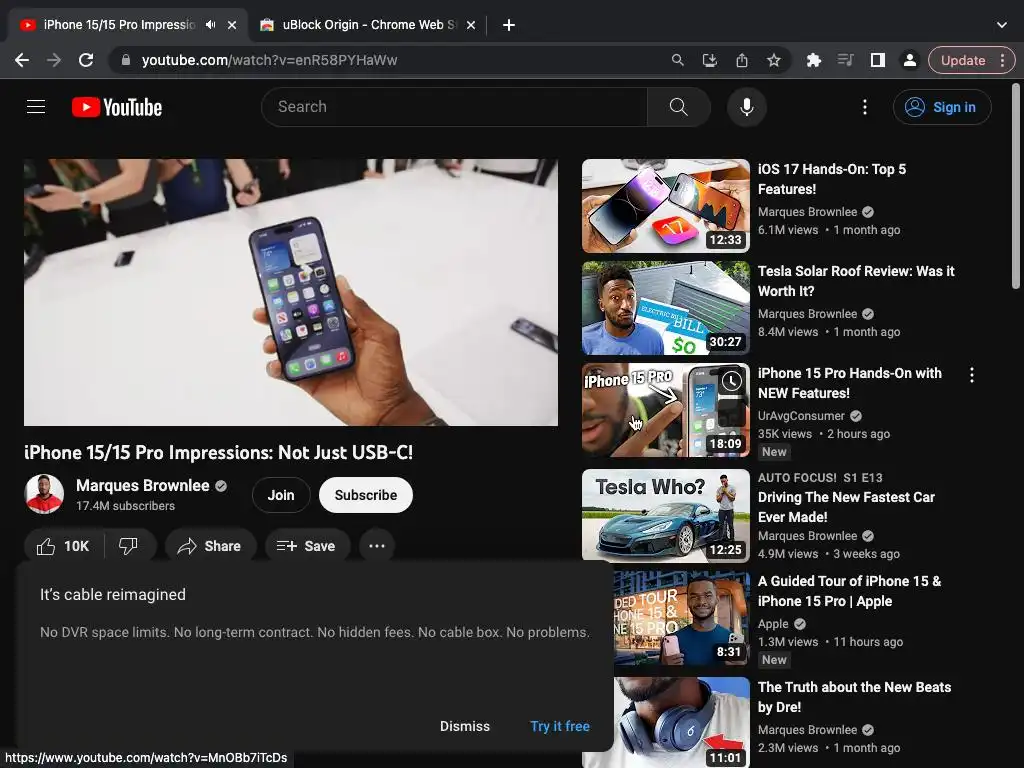Click the page vertical scrollbar
1024x768 pixels.
tap(1016, 186)
